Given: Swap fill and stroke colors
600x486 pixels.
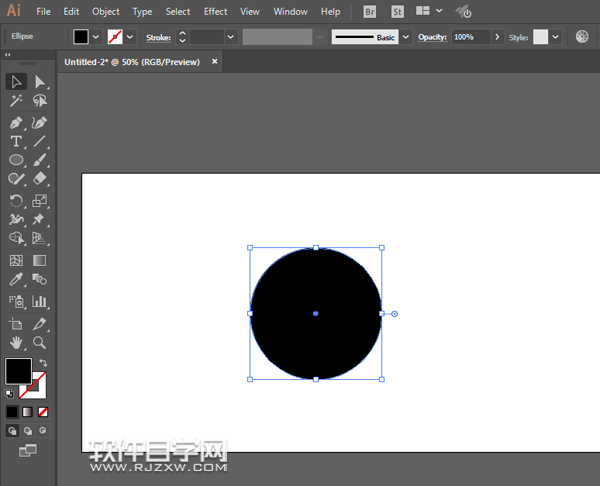Looking at the screenshot, I should (x=43, y=362).
